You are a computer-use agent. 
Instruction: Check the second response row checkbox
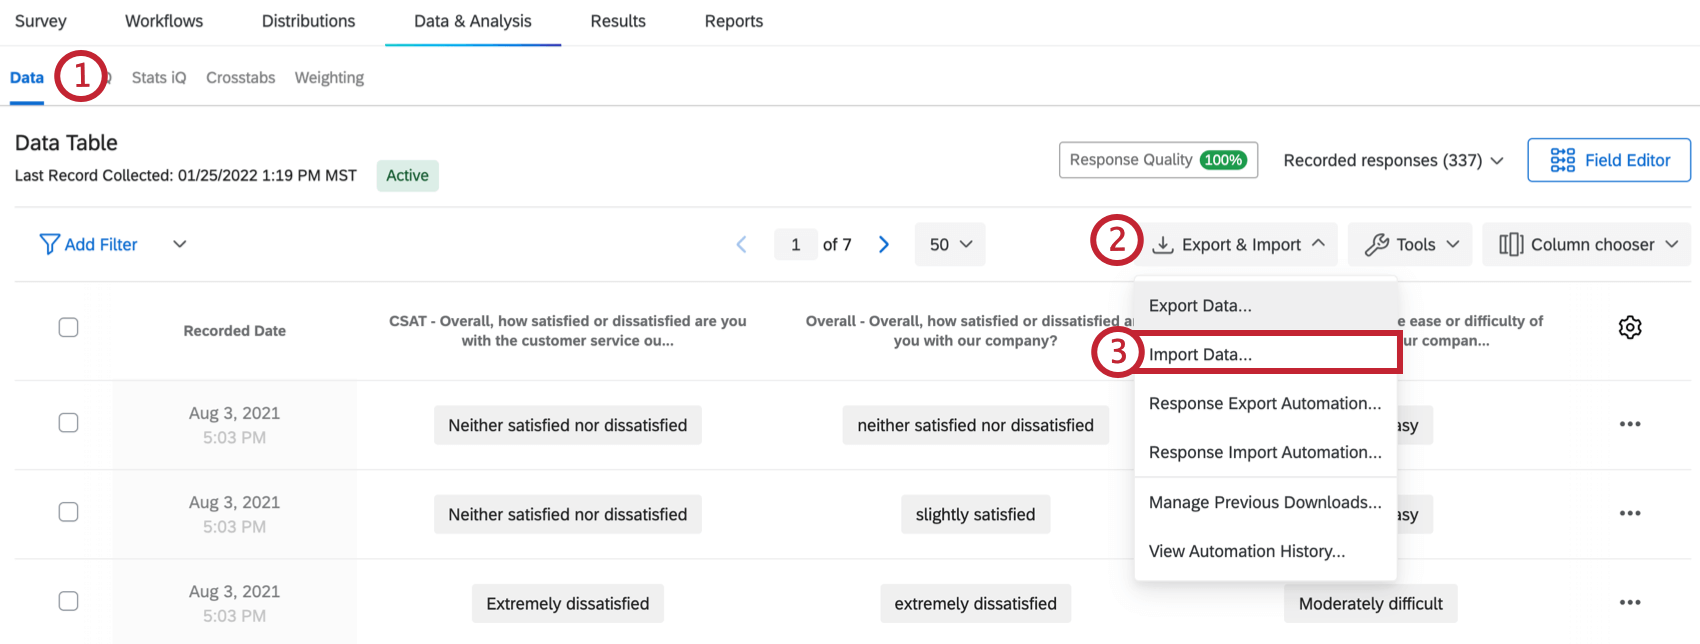tap(68, 512)
